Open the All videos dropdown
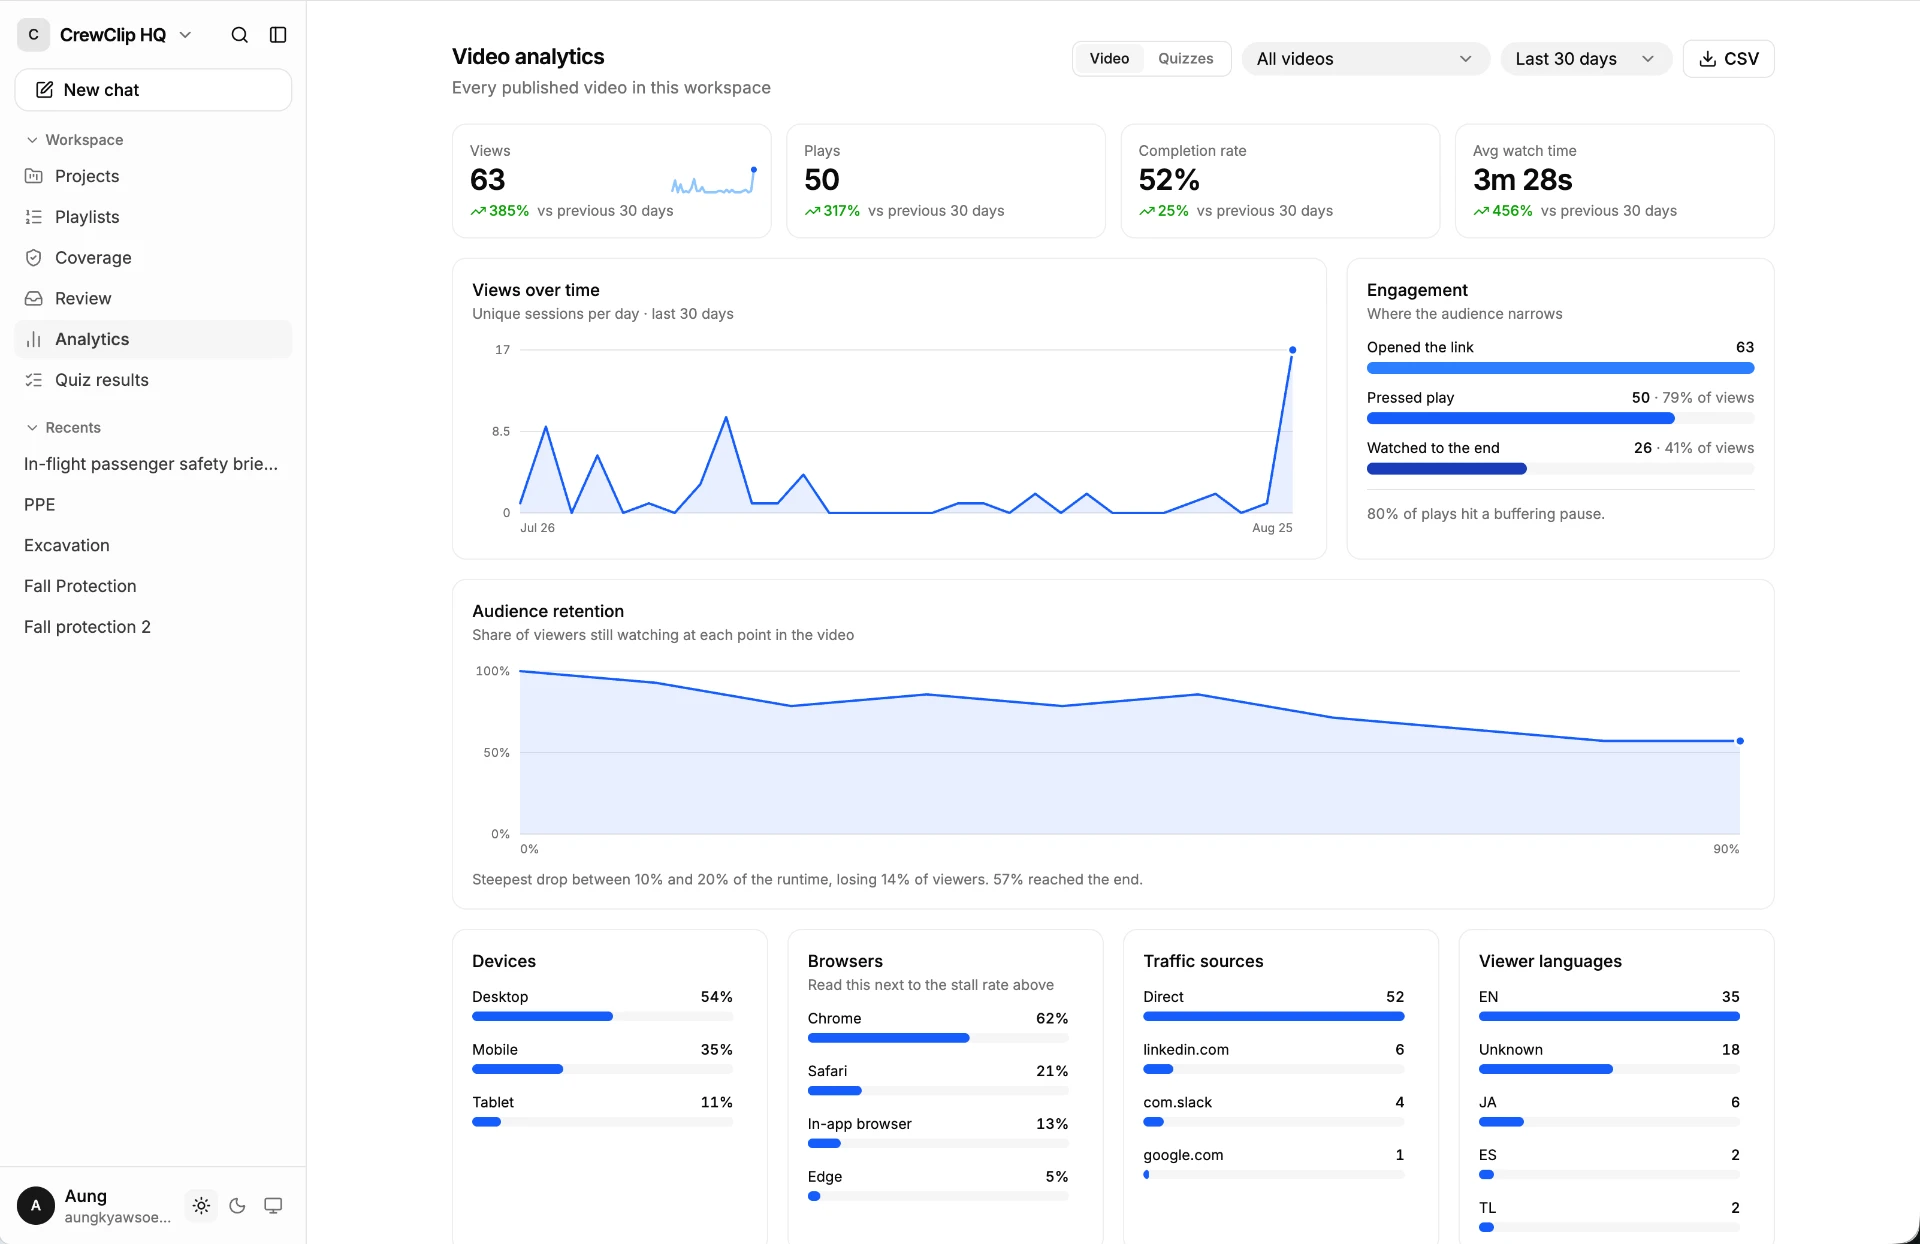 point(1365,59)
